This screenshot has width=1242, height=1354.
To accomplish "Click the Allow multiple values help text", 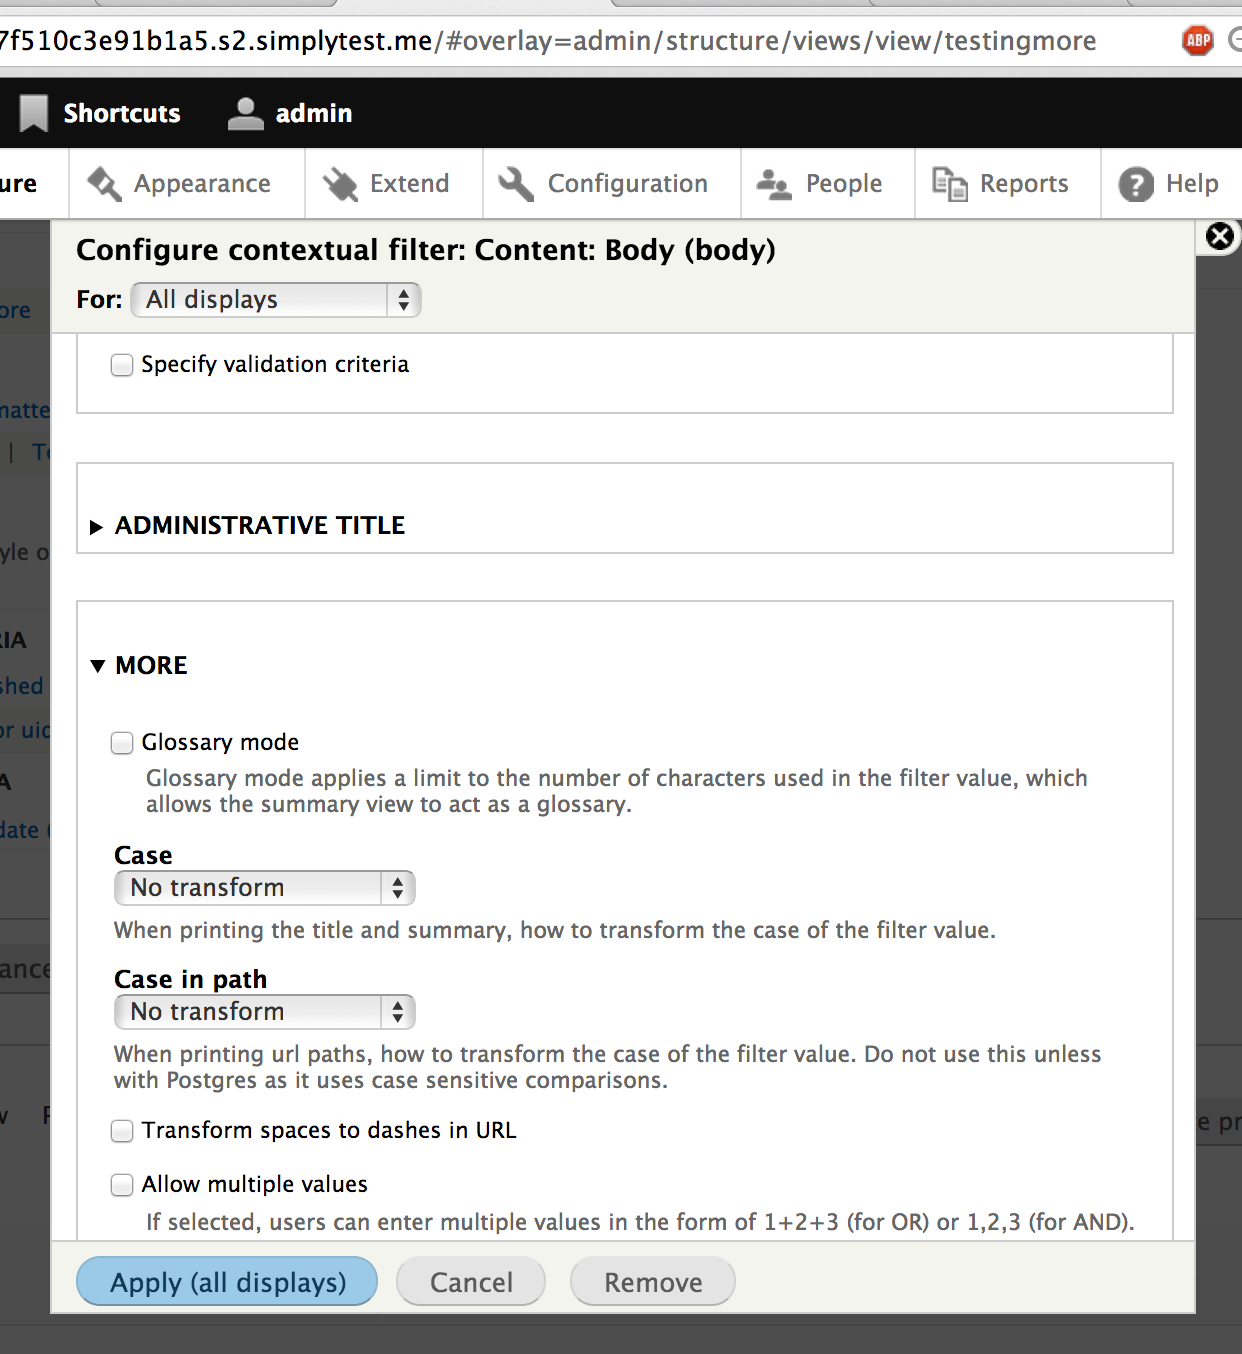I will click(x=640, y=1222).
